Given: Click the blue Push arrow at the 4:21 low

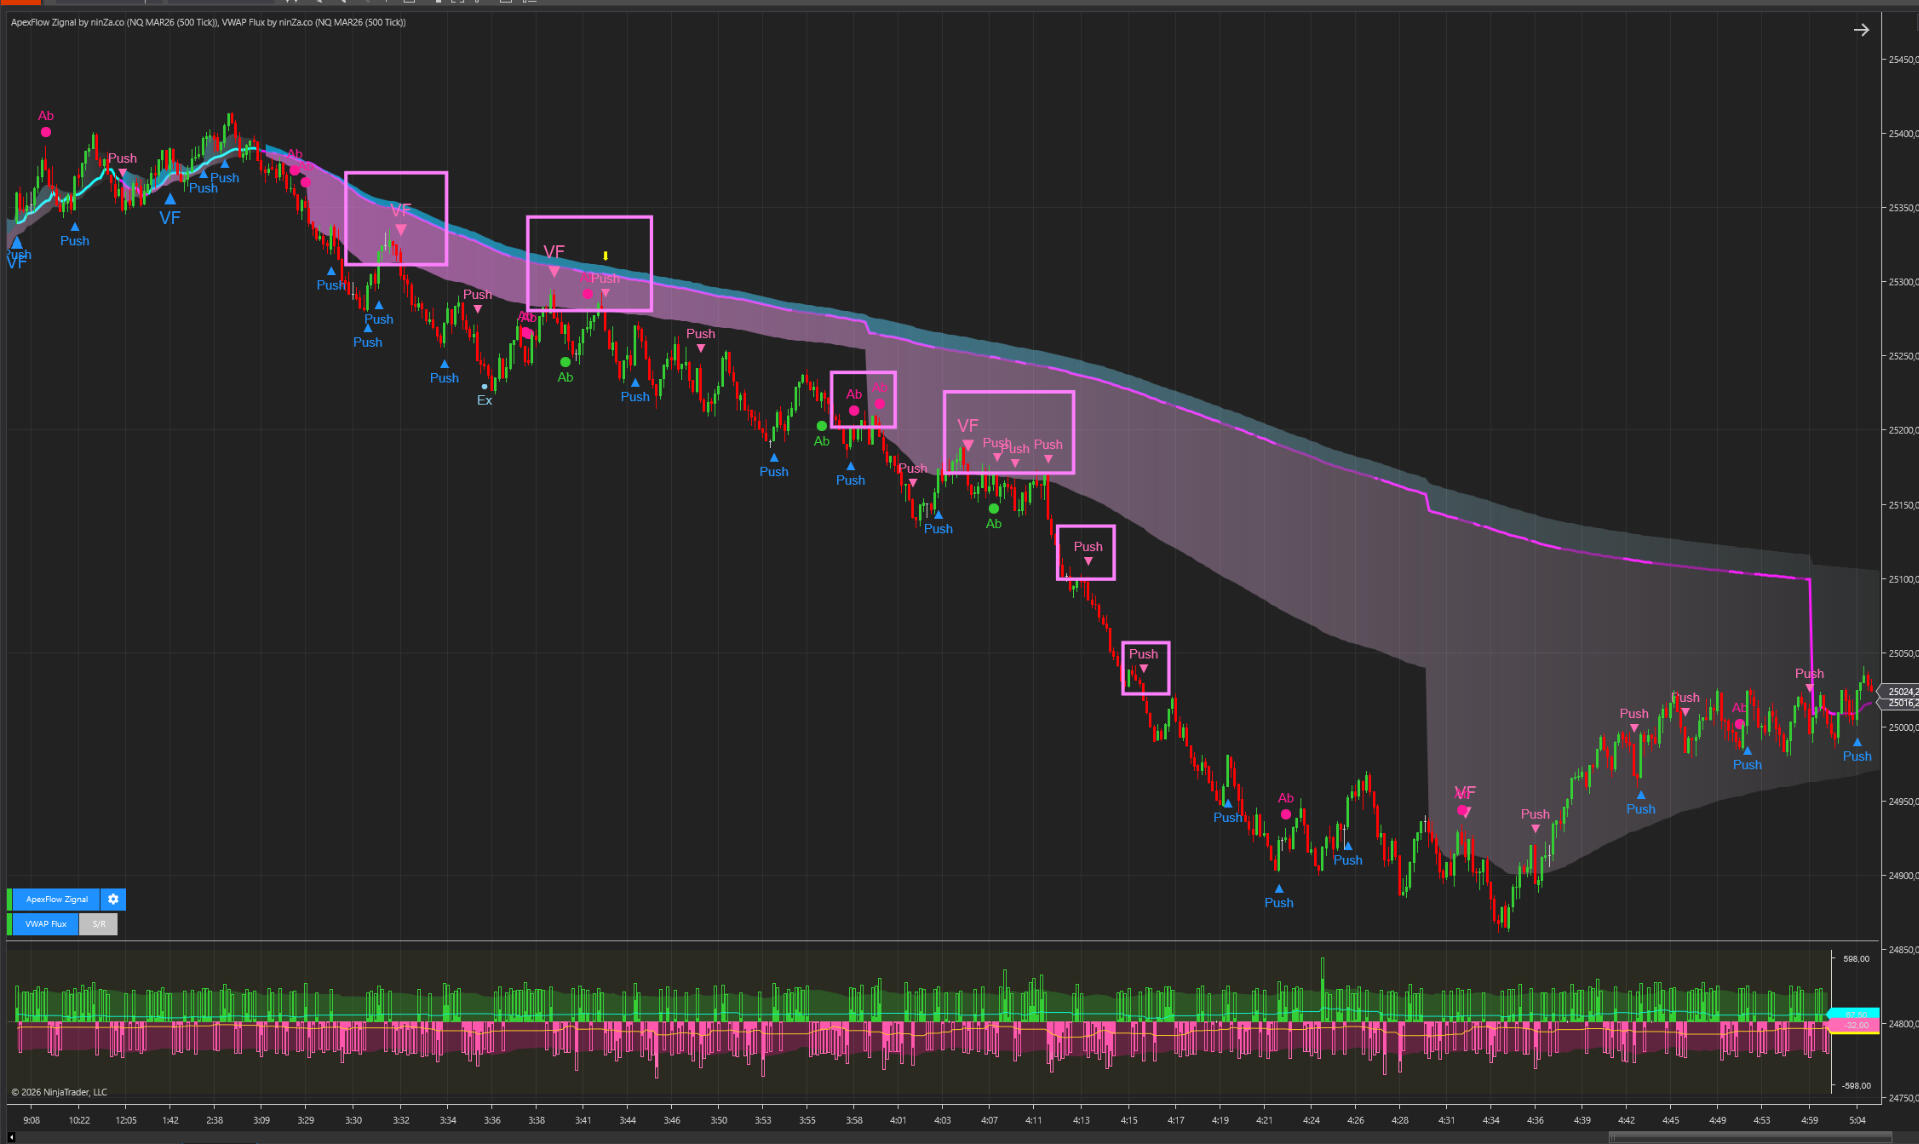Looking at the screenshot, I should point(1278,888).
